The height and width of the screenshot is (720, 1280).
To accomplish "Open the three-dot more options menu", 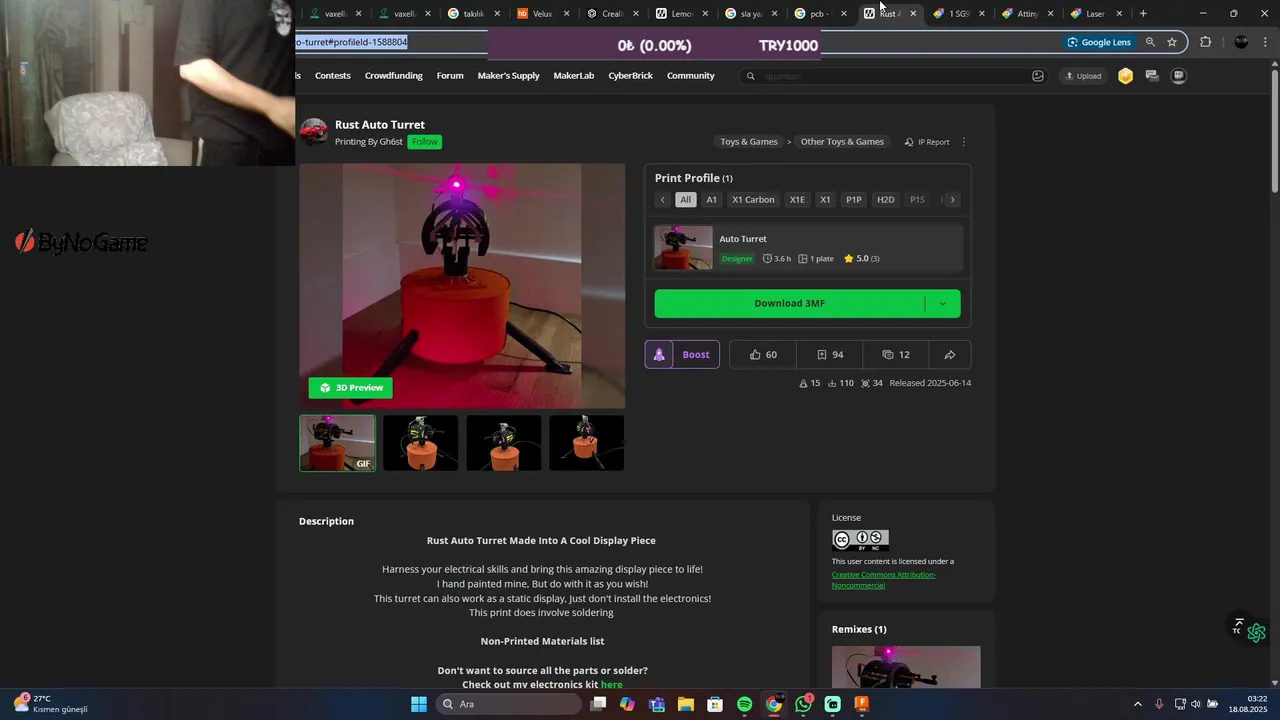I will coord(964,142).
